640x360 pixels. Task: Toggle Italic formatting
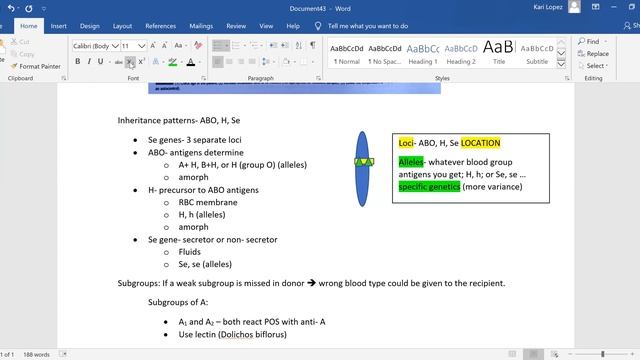(89, 62)
